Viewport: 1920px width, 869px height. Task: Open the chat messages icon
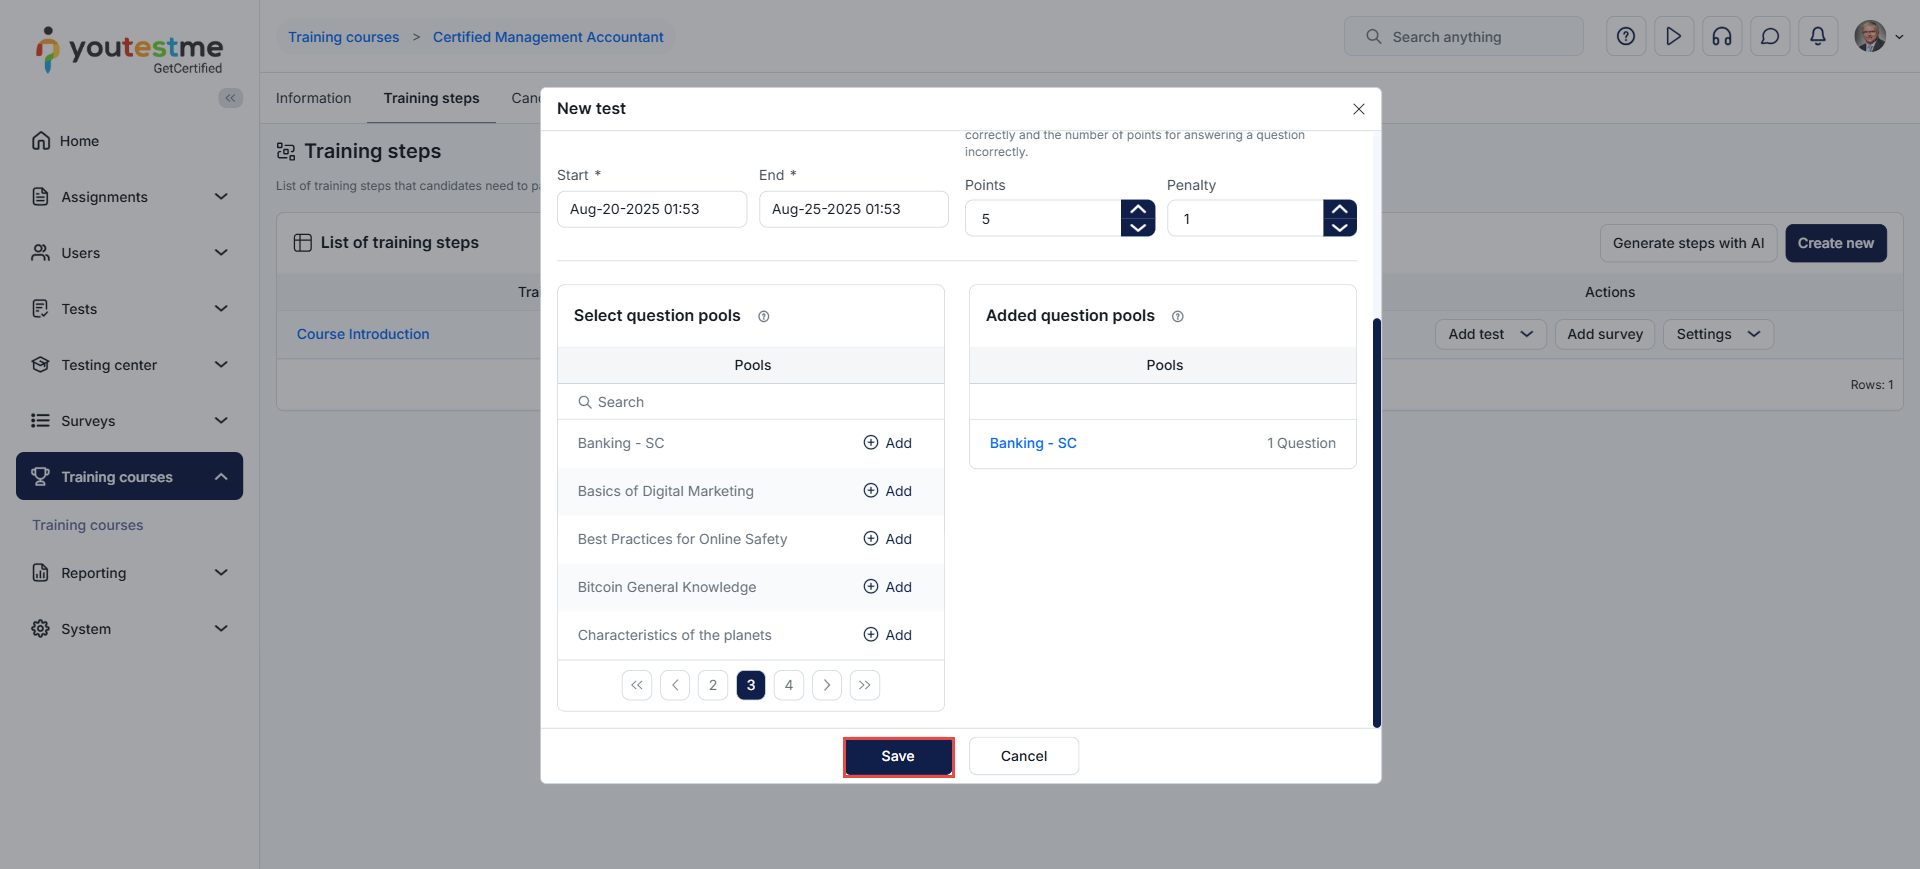coord(1770,37)
